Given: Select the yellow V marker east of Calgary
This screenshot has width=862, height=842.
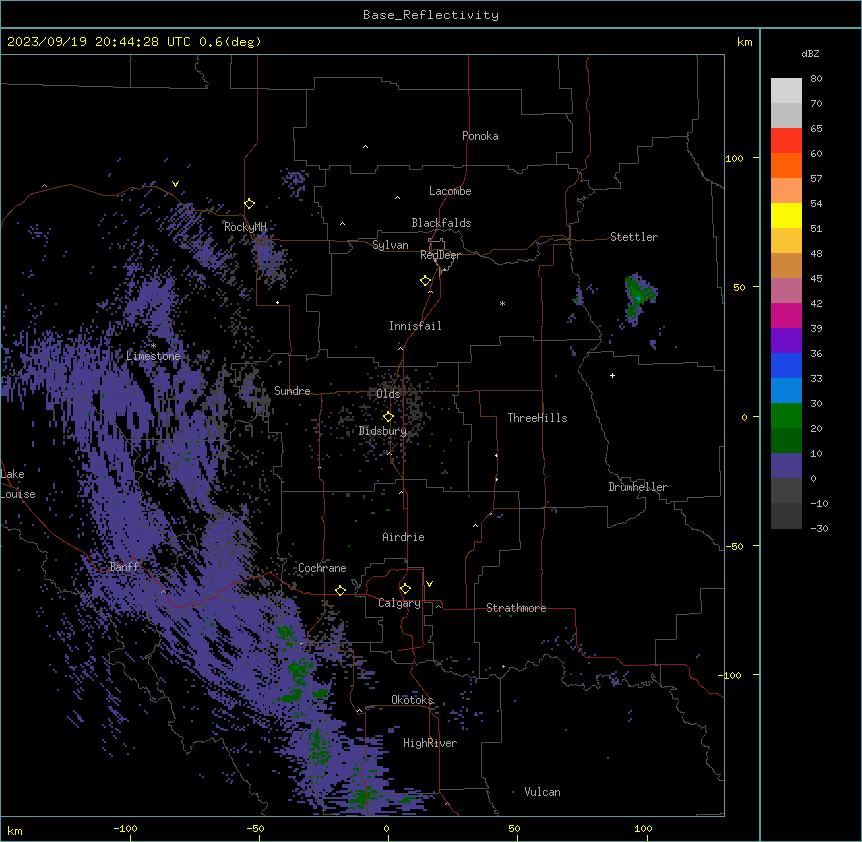Looking at the screenshot, I should coord(429,584).
